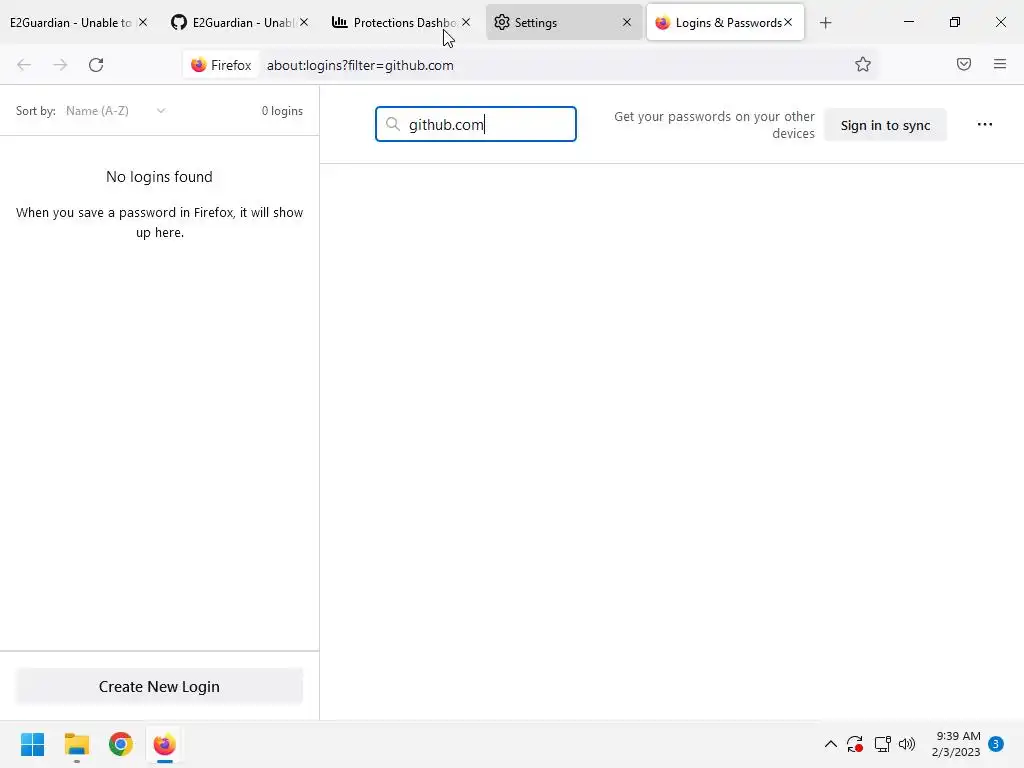
Task: Open network settings tray icon
Action: tap(882, 744)
